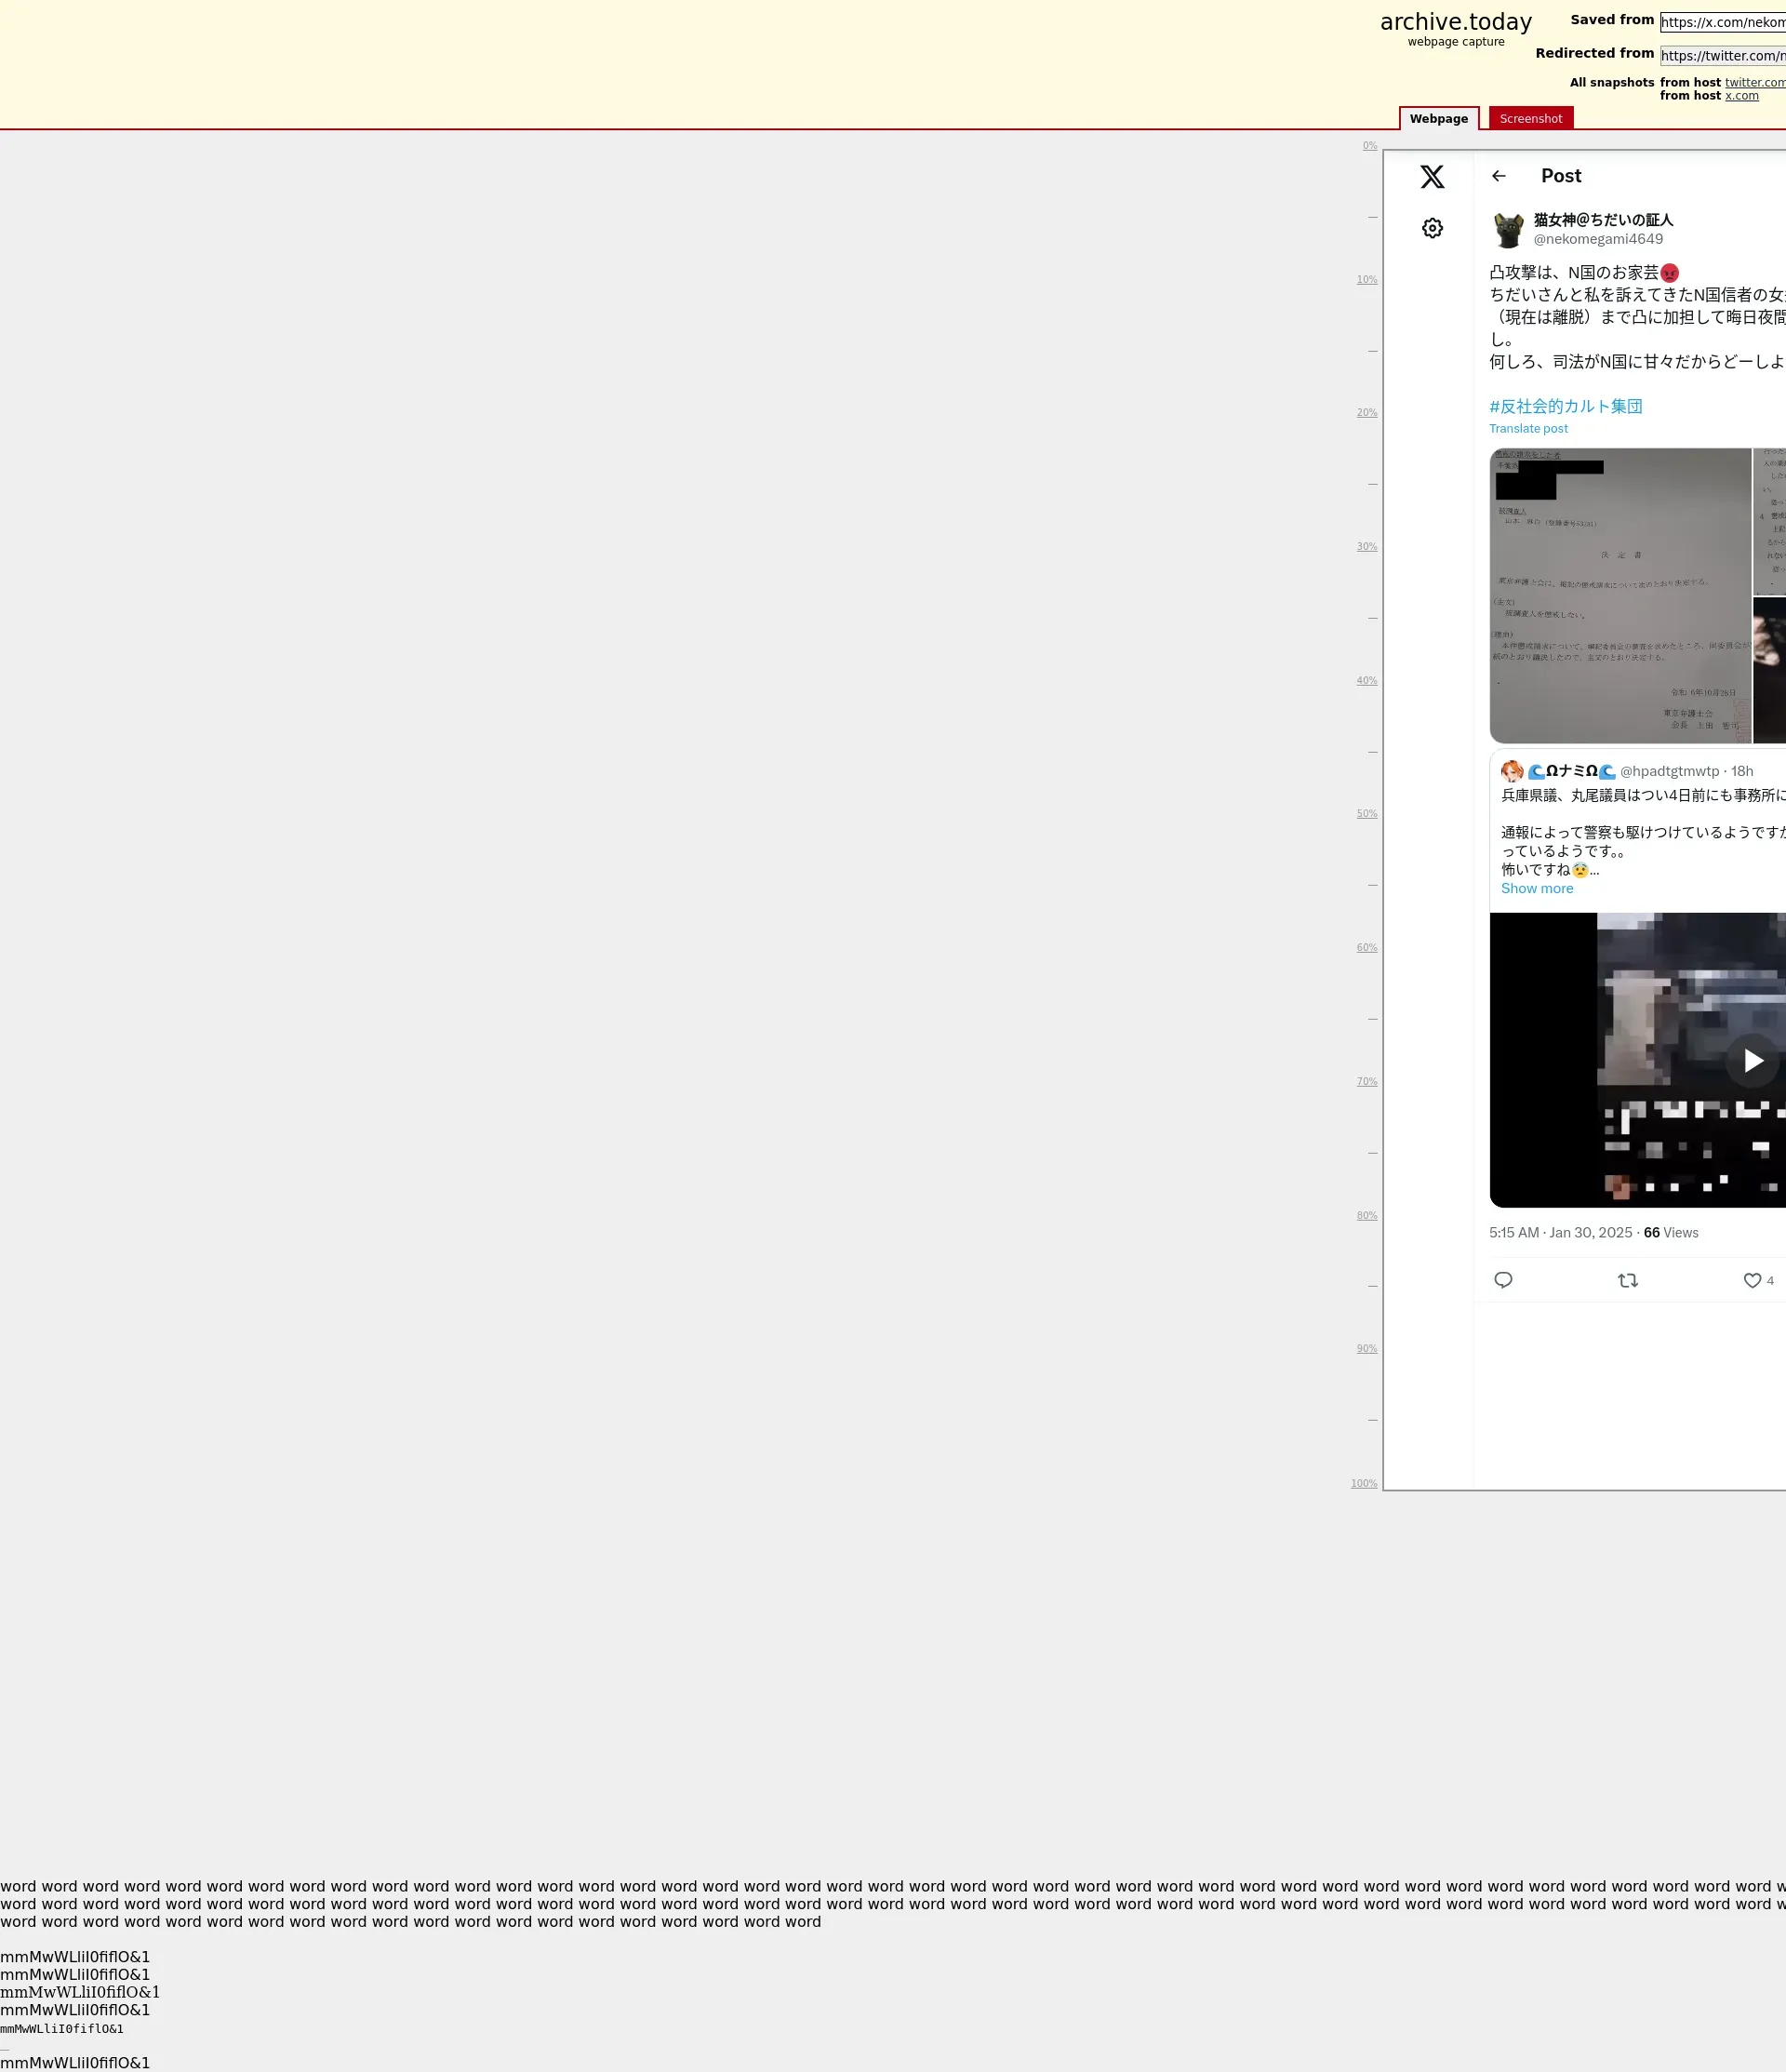Open the #反社会的カルト集団 hashtag
Screen dimensions: 1786x2072
tap(1565, 406)
